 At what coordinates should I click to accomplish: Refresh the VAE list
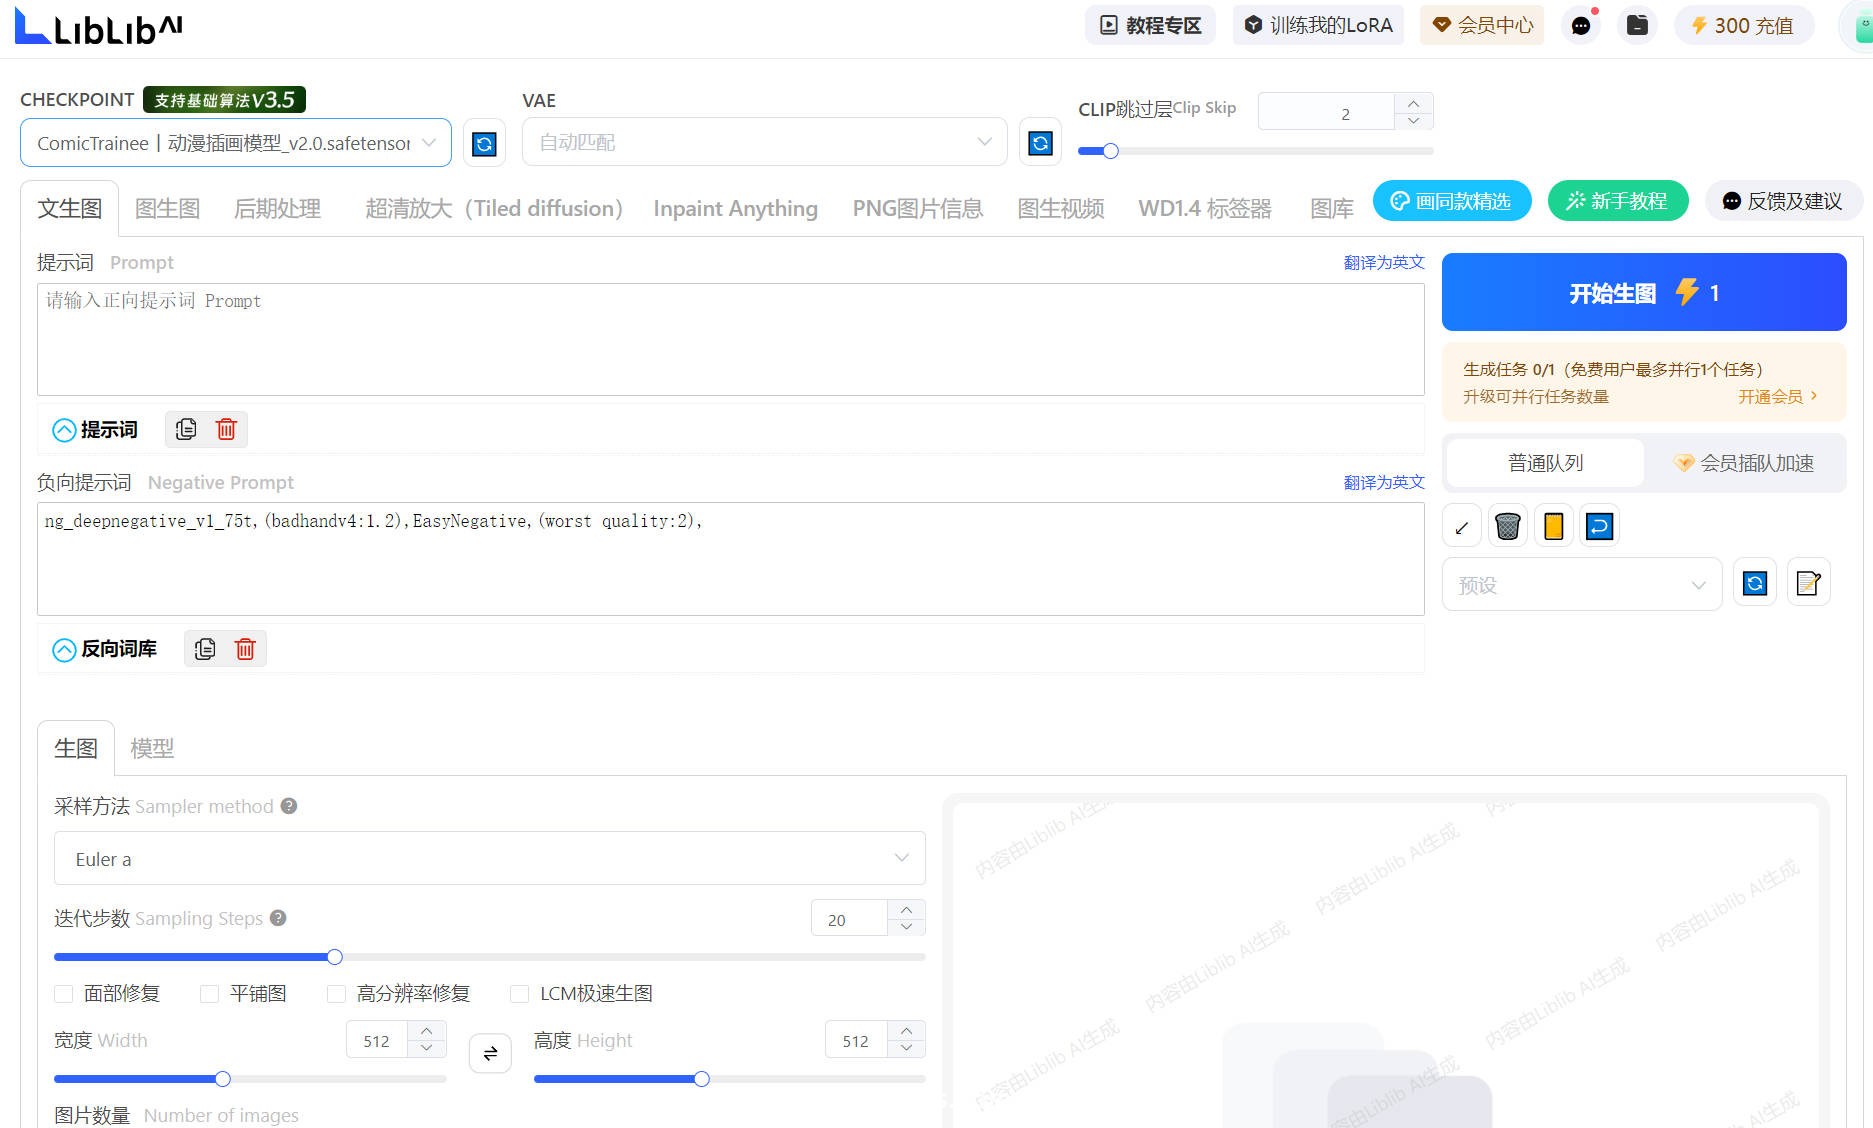(1040, 143)
